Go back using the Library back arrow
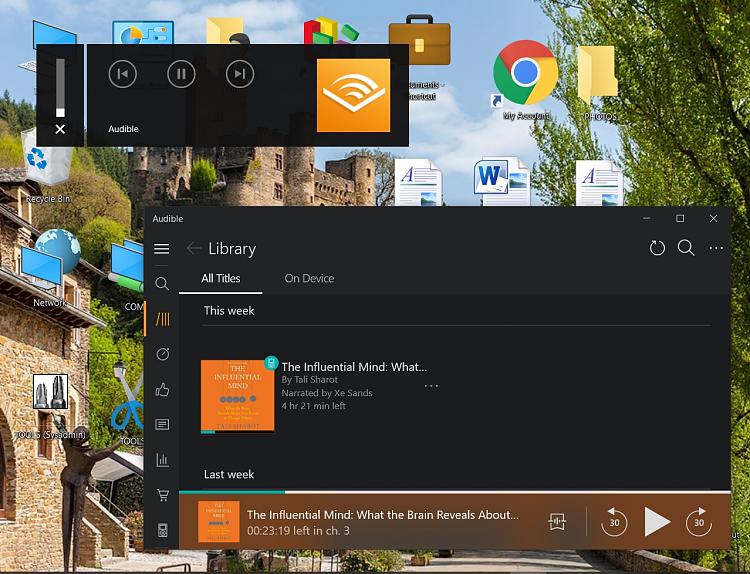Viewport: 750px width, 574px height. pos(194,248)
